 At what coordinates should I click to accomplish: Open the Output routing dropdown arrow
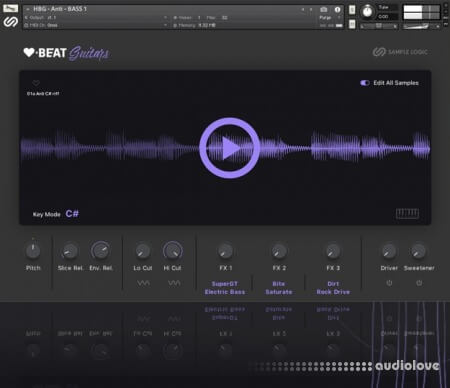[x=165, y=18]
